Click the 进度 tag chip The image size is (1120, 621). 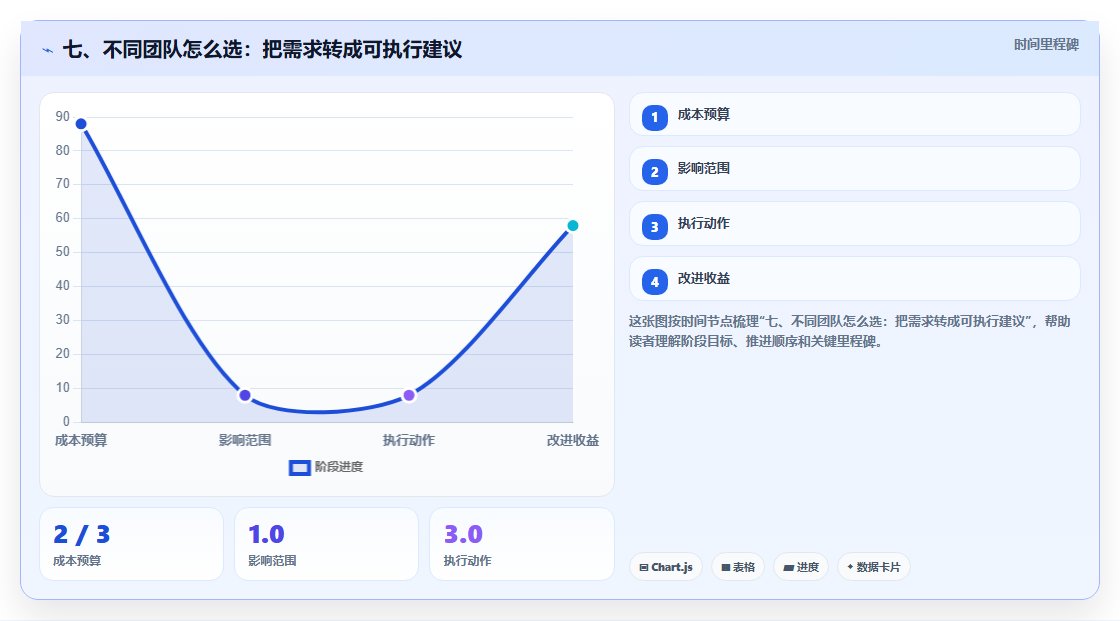coord(801,567)
